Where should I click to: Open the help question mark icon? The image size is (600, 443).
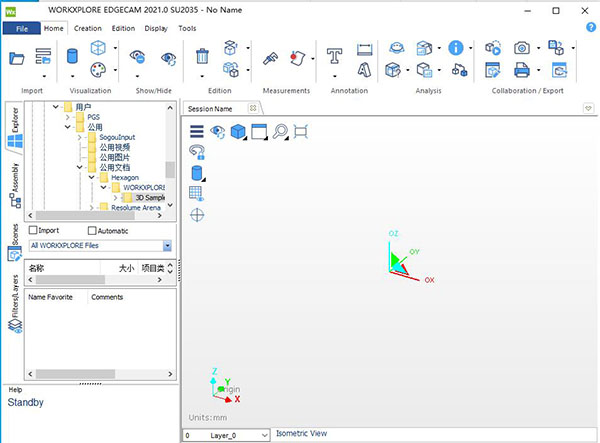(x=591, y=27)
